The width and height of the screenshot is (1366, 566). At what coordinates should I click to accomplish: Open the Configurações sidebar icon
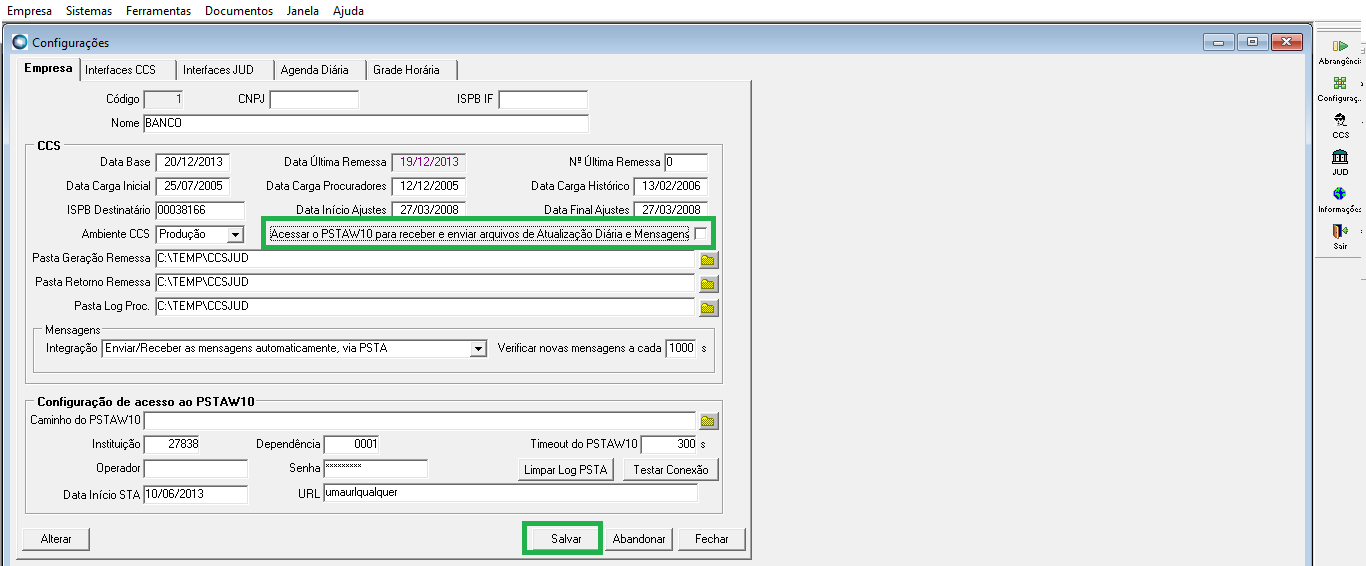1340,83
